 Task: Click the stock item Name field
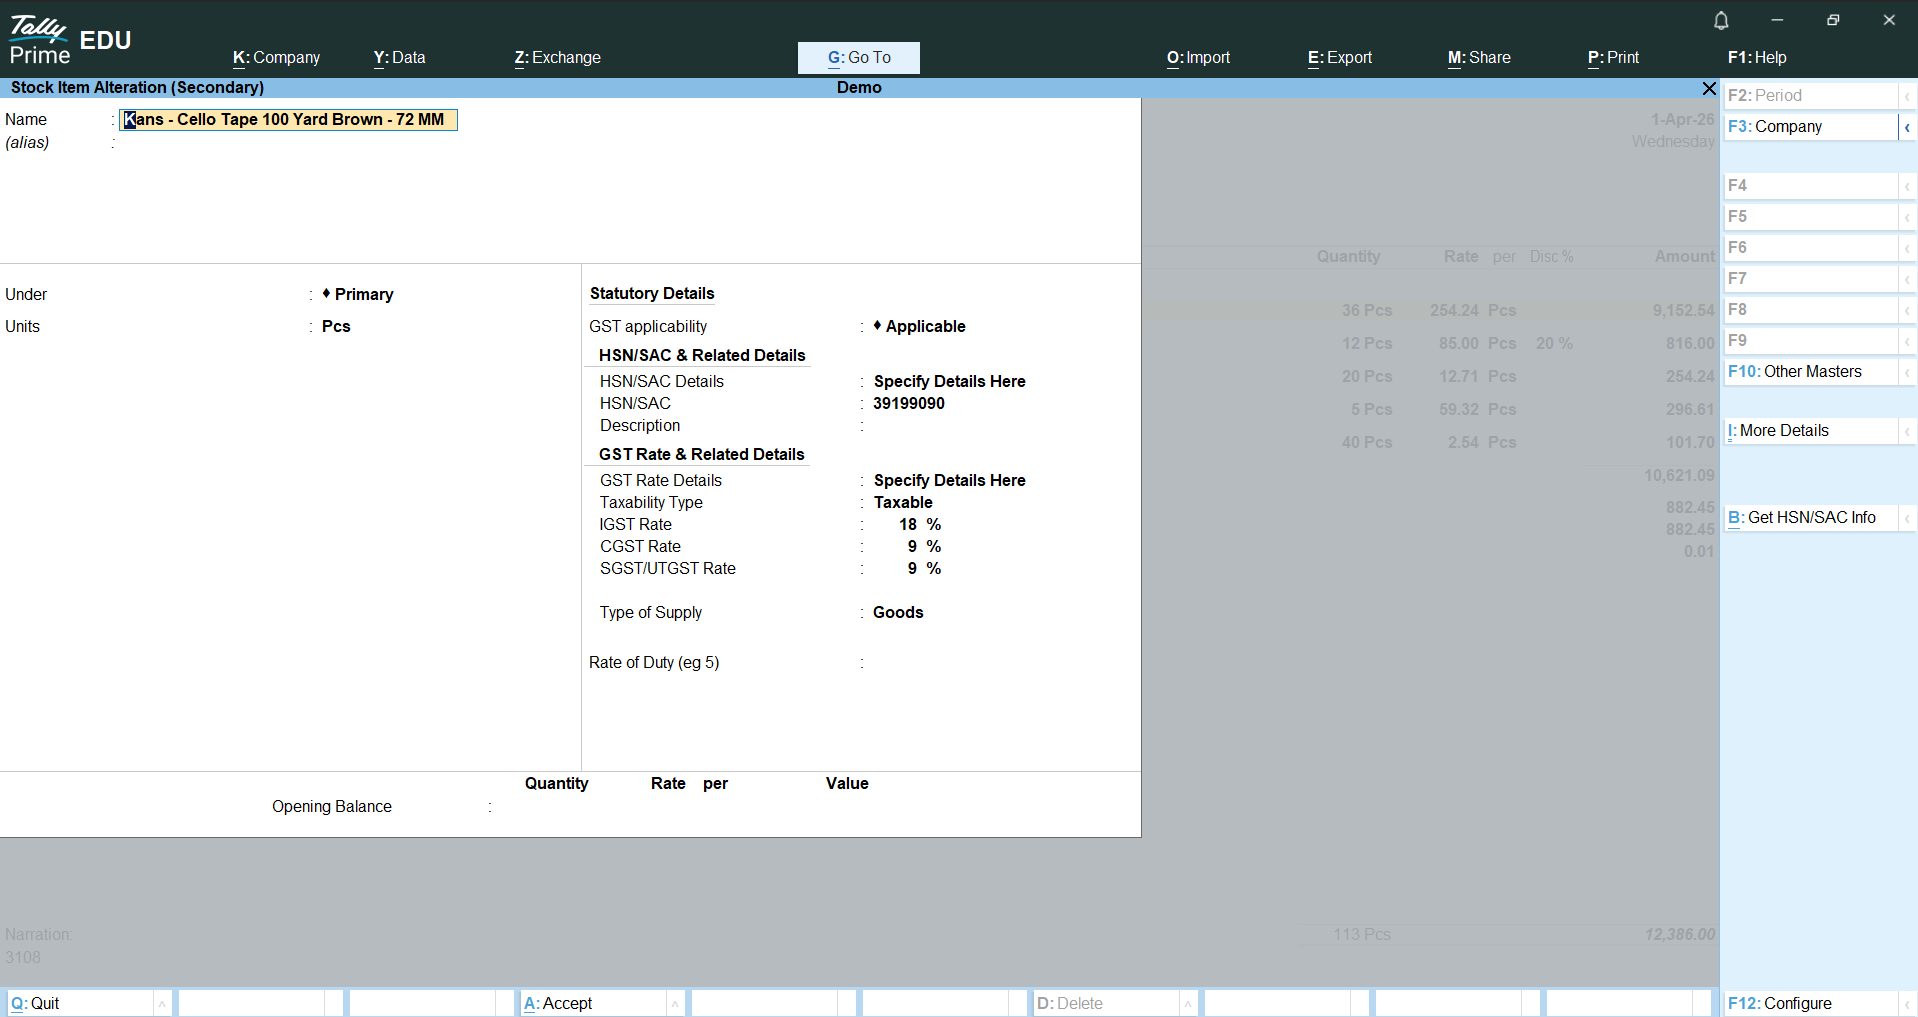point(288,120)
